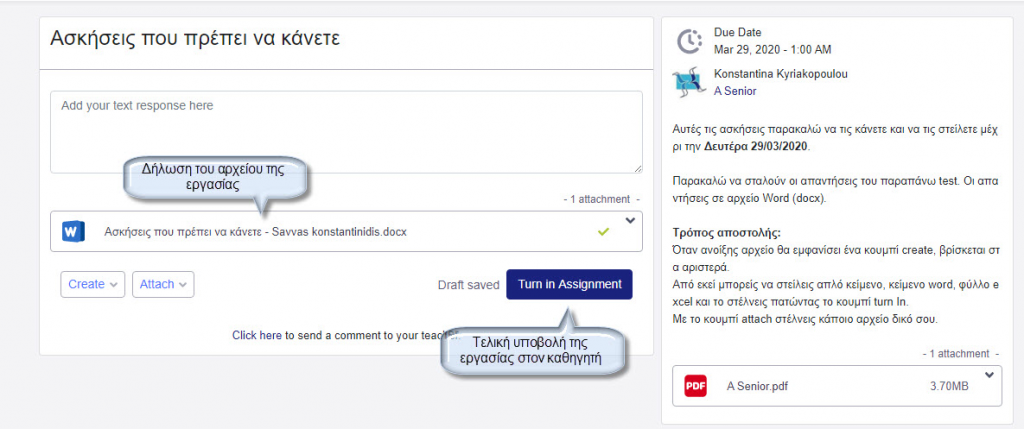Click the '- 1 attachment -' label above the PDF
Viewport: 1024px width, 429px height.
(961, 353)
